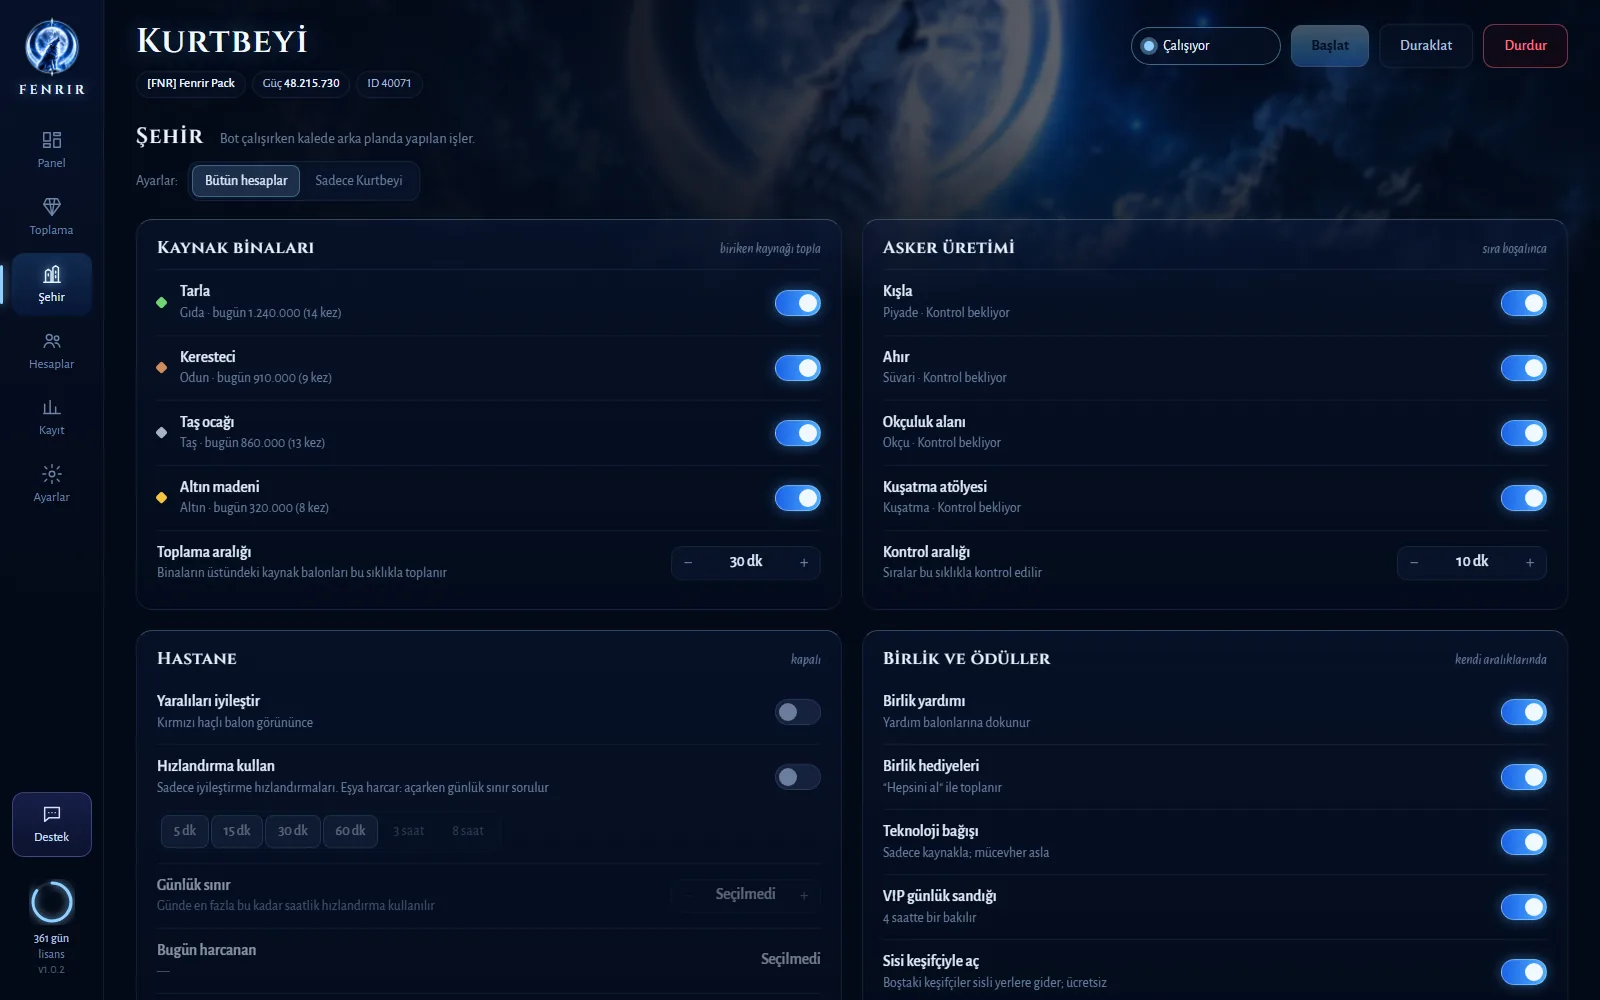1600x1000 pixels.
Task: Select the Bütün hesaplar tab
Action: [246, 181]
